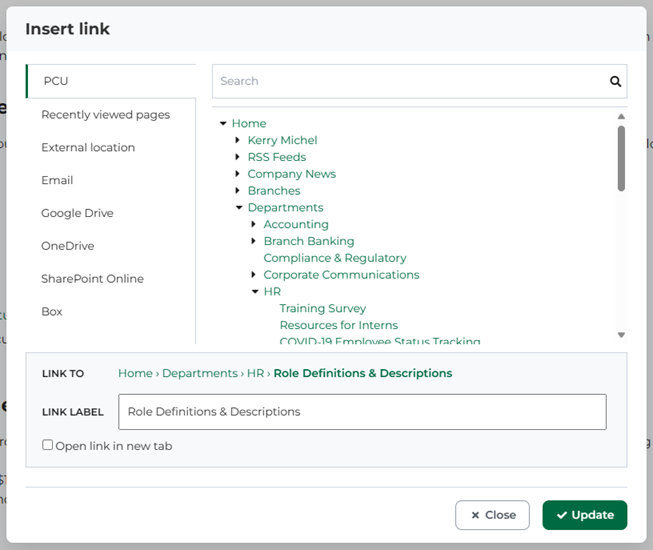Select Home in the page tree
653x550 pixels.
249,123
